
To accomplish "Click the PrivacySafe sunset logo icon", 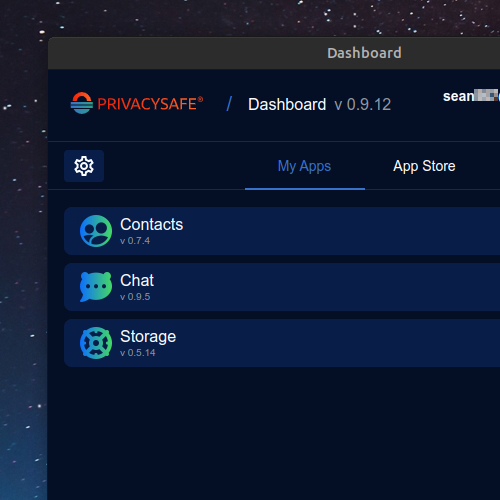I will [82, 103].
